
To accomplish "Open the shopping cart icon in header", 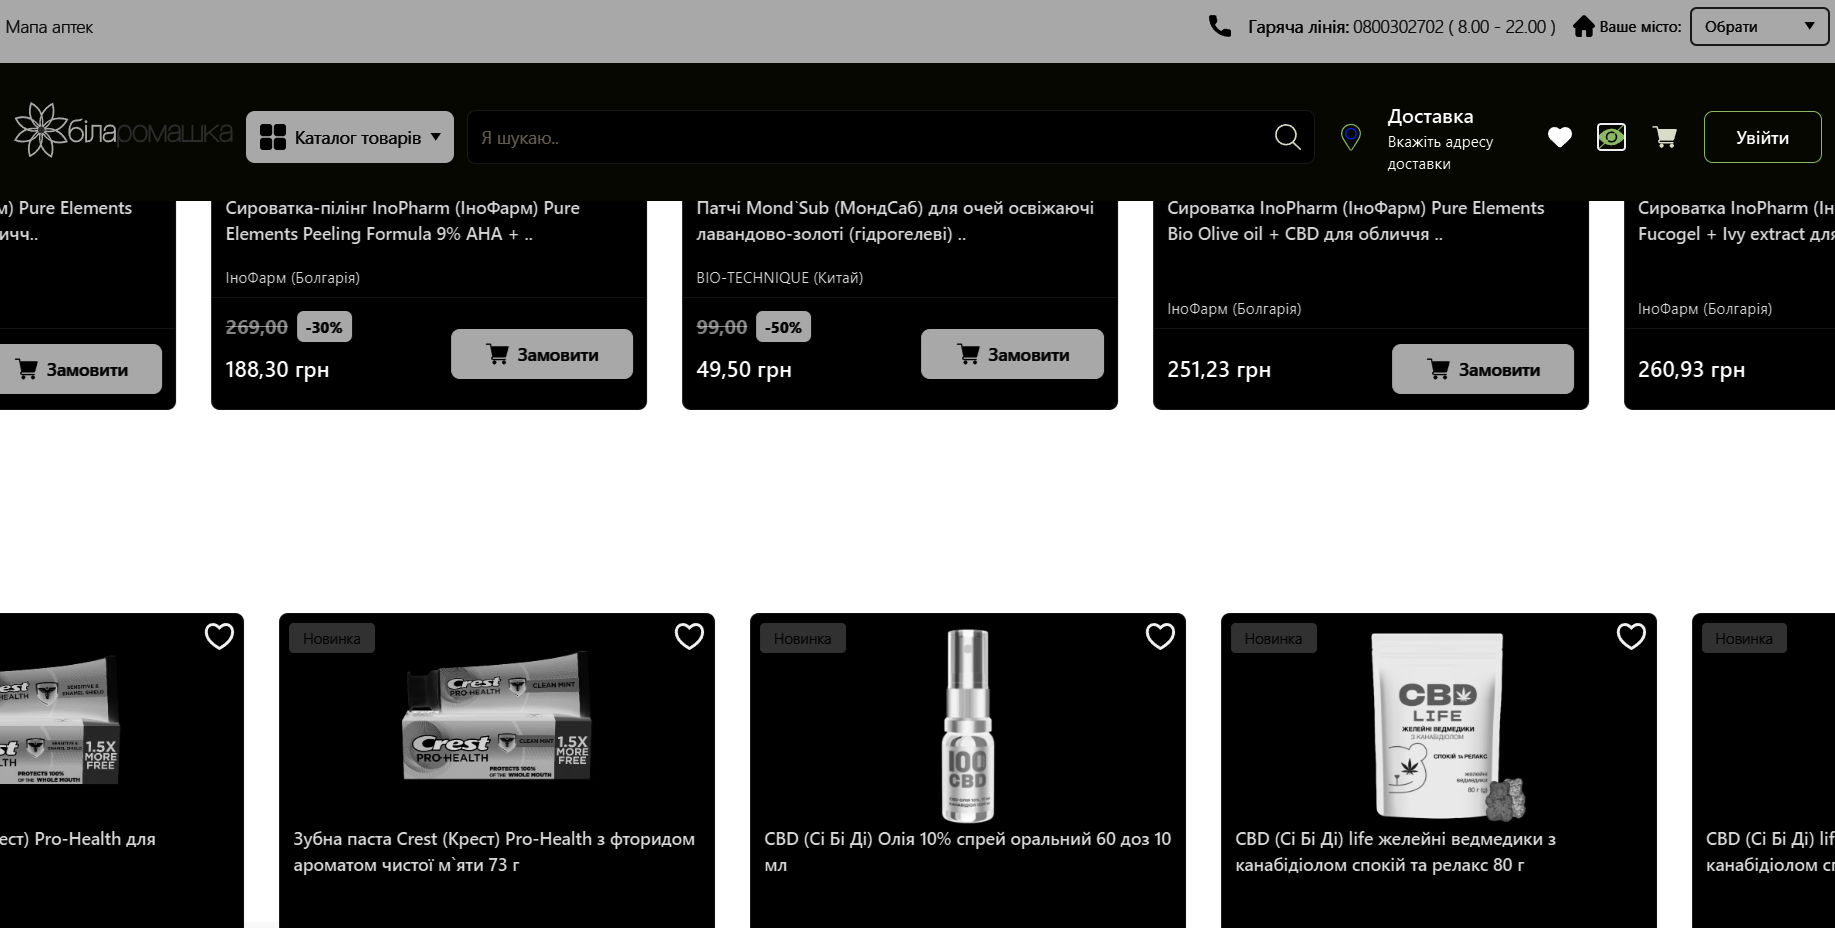I will [x=1664, y=137].
